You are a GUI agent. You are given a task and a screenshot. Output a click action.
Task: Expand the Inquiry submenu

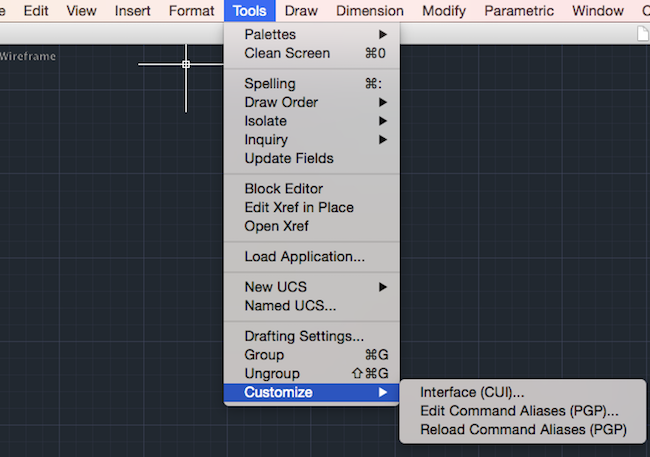pos(312,139)
